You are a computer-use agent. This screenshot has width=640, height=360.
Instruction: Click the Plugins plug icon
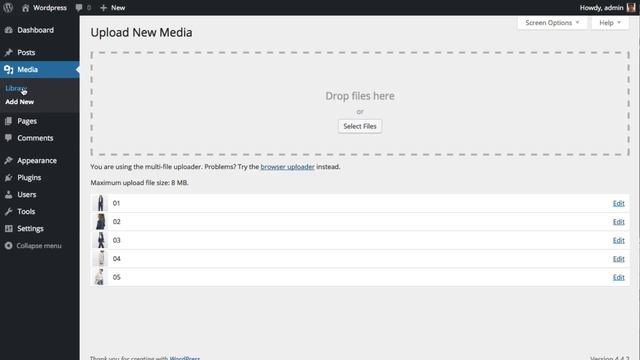[x=9, y=178]
